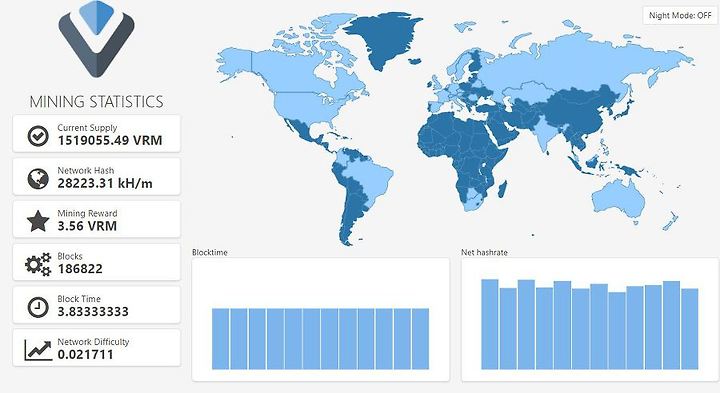Click the Mining Reward label

tap(87, 213)
